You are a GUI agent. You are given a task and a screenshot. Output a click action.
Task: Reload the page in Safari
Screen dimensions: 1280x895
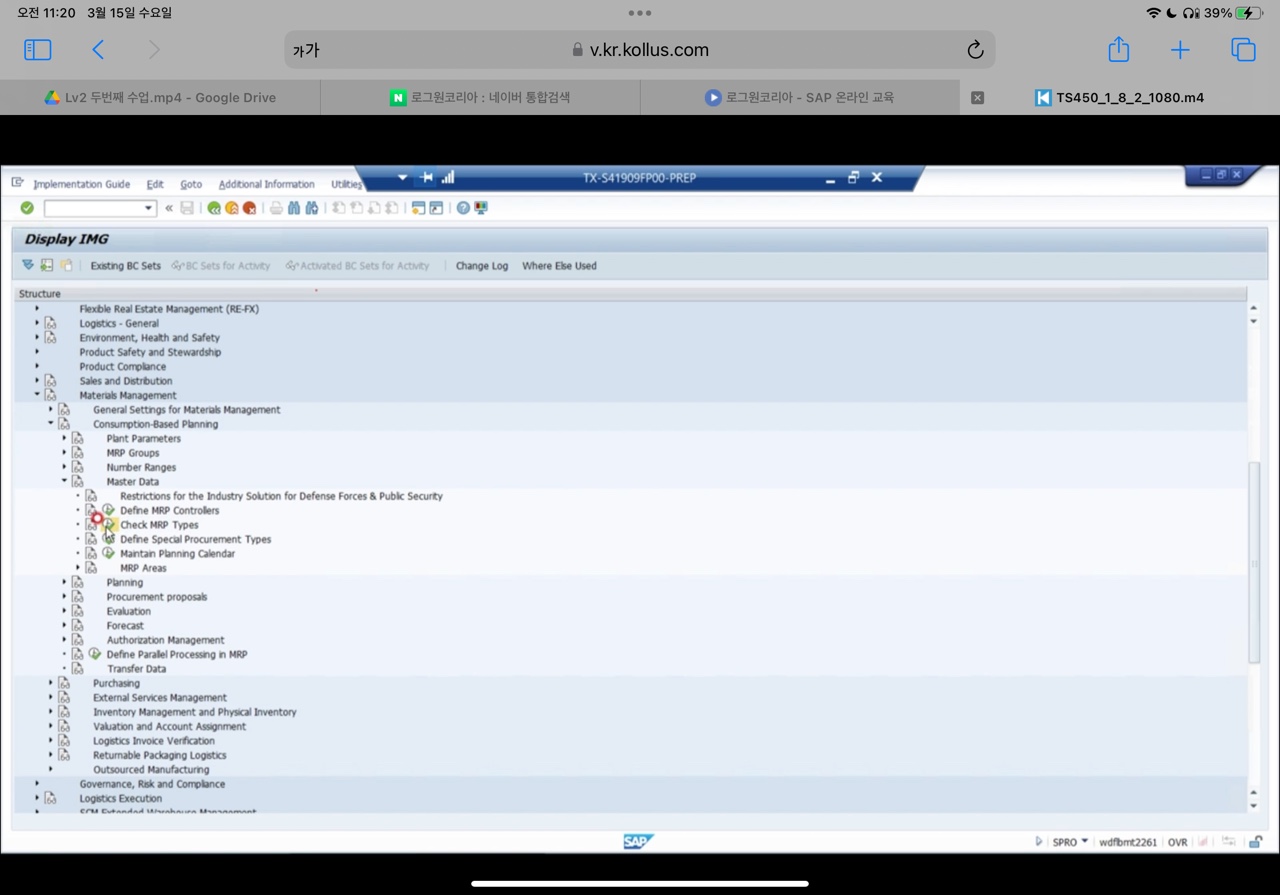(975, 50)
